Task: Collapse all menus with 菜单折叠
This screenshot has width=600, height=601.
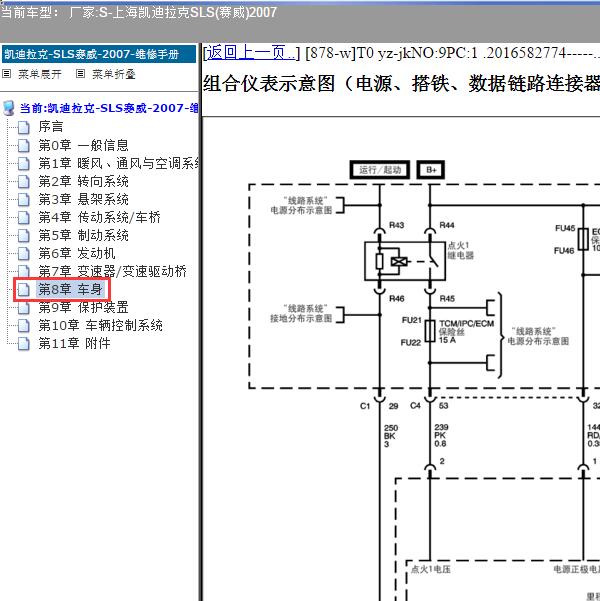Action: click(114, 74)
